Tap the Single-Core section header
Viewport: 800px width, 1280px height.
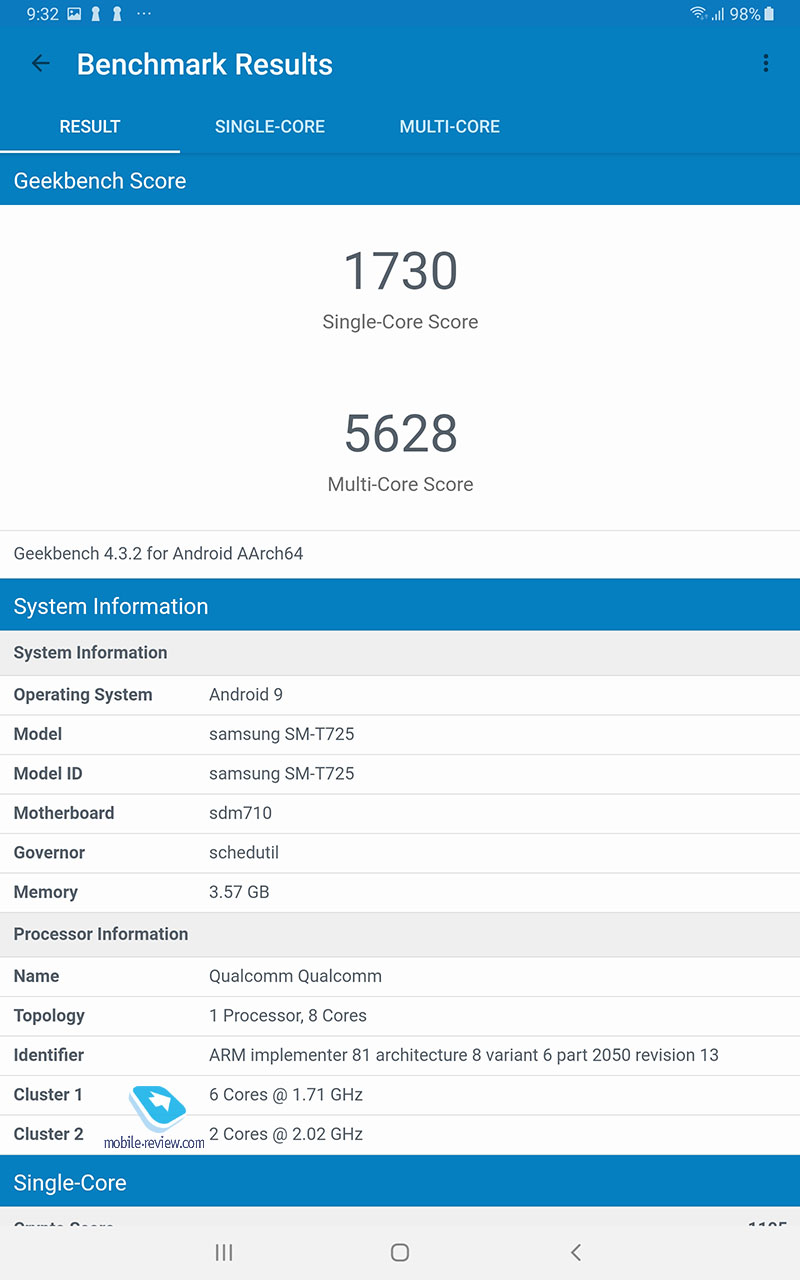point(400,1183)
